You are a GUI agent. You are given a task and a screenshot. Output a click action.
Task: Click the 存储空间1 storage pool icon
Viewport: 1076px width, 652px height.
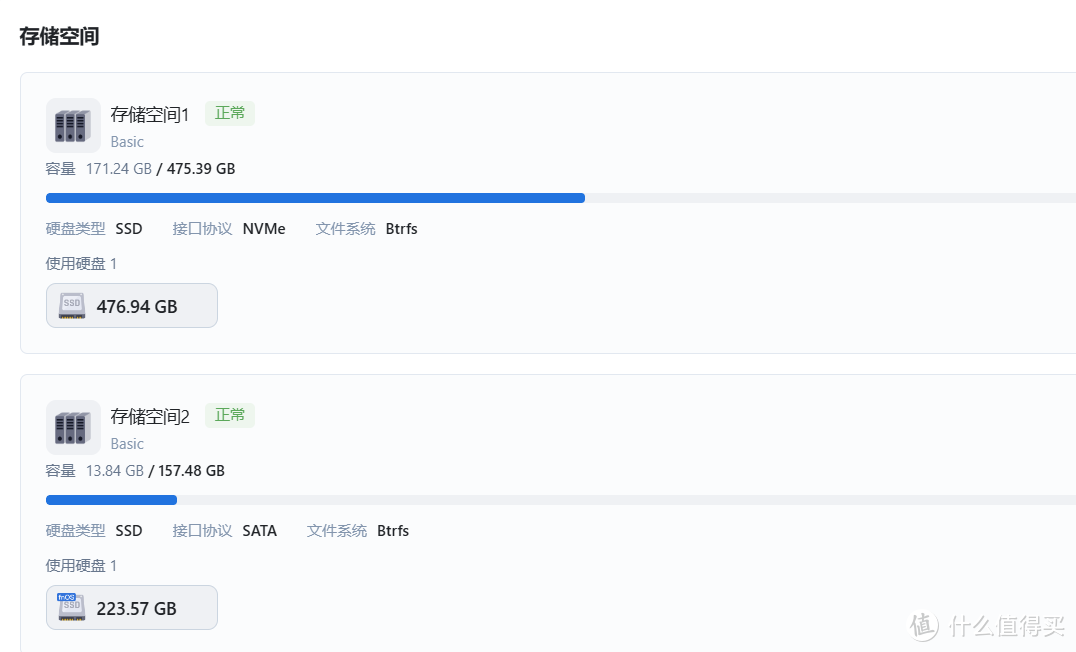tap(72, 125)
